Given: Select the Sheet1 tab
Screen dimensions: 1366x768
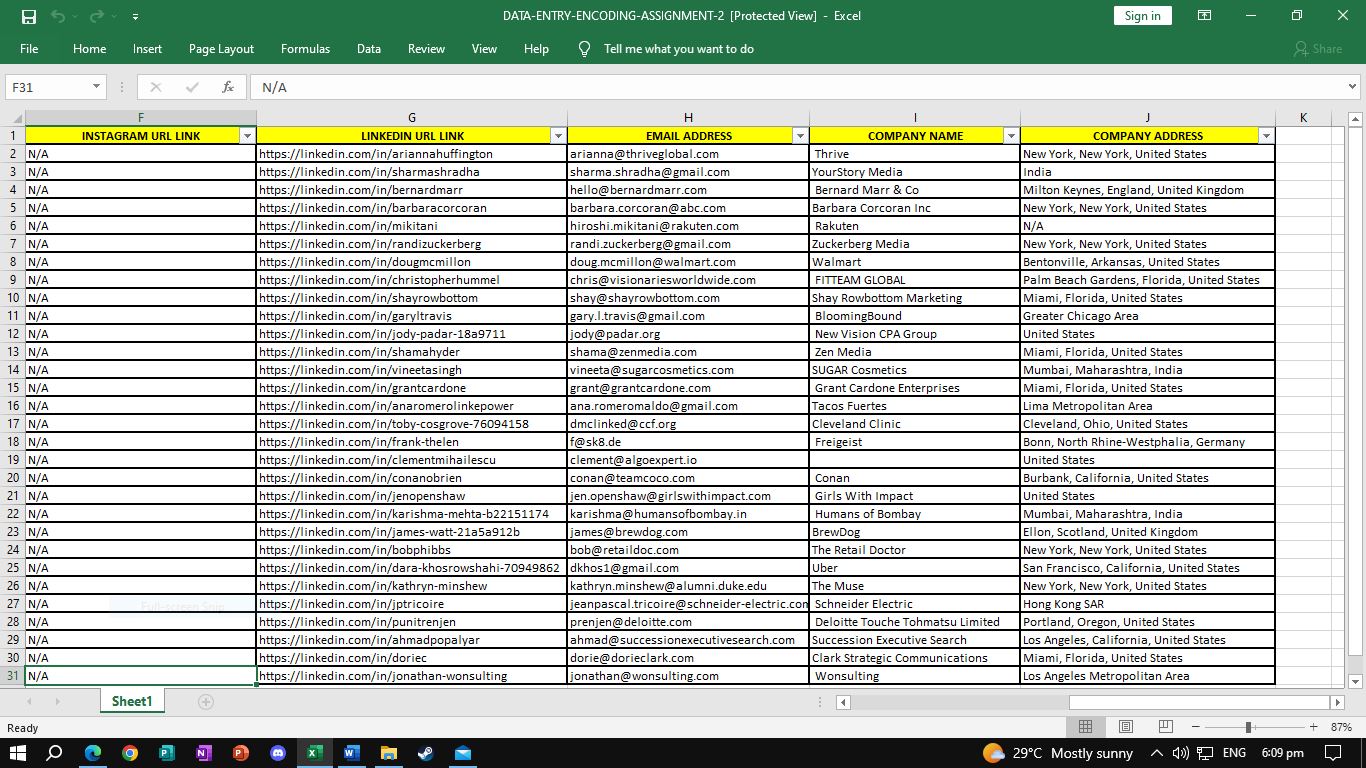Looking at the screenshot, I should click(131, 702).
